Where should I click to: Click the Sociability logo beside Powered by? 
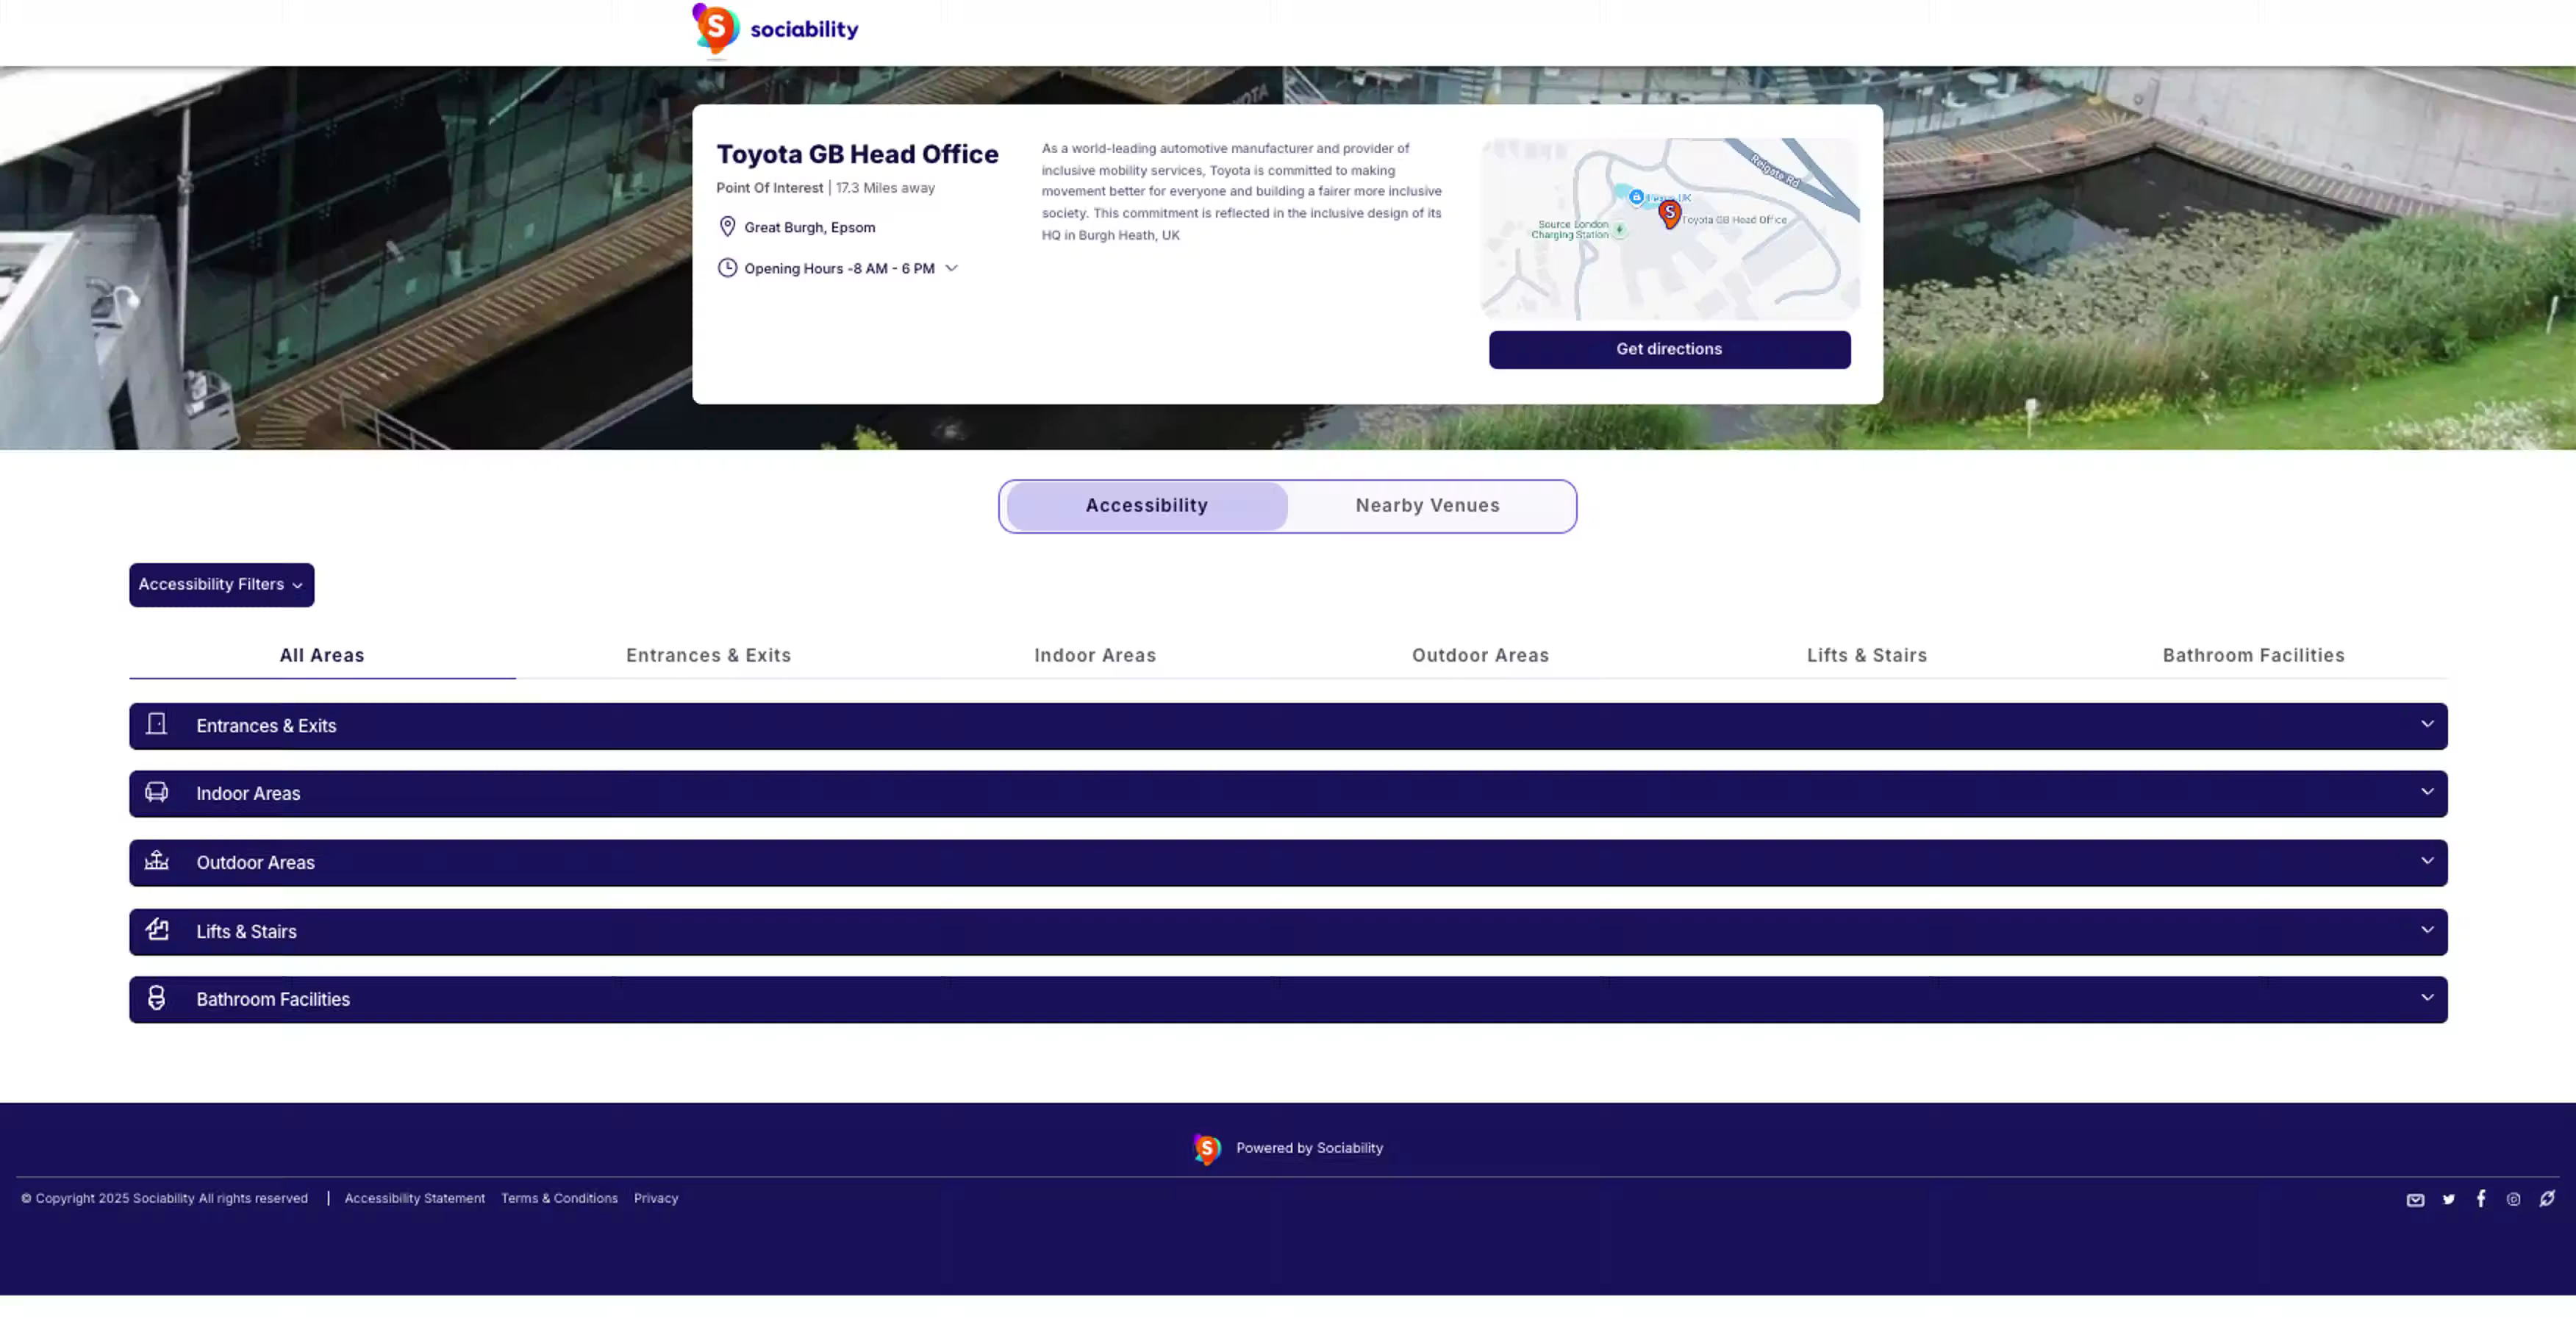[x=1207, y=1149]
